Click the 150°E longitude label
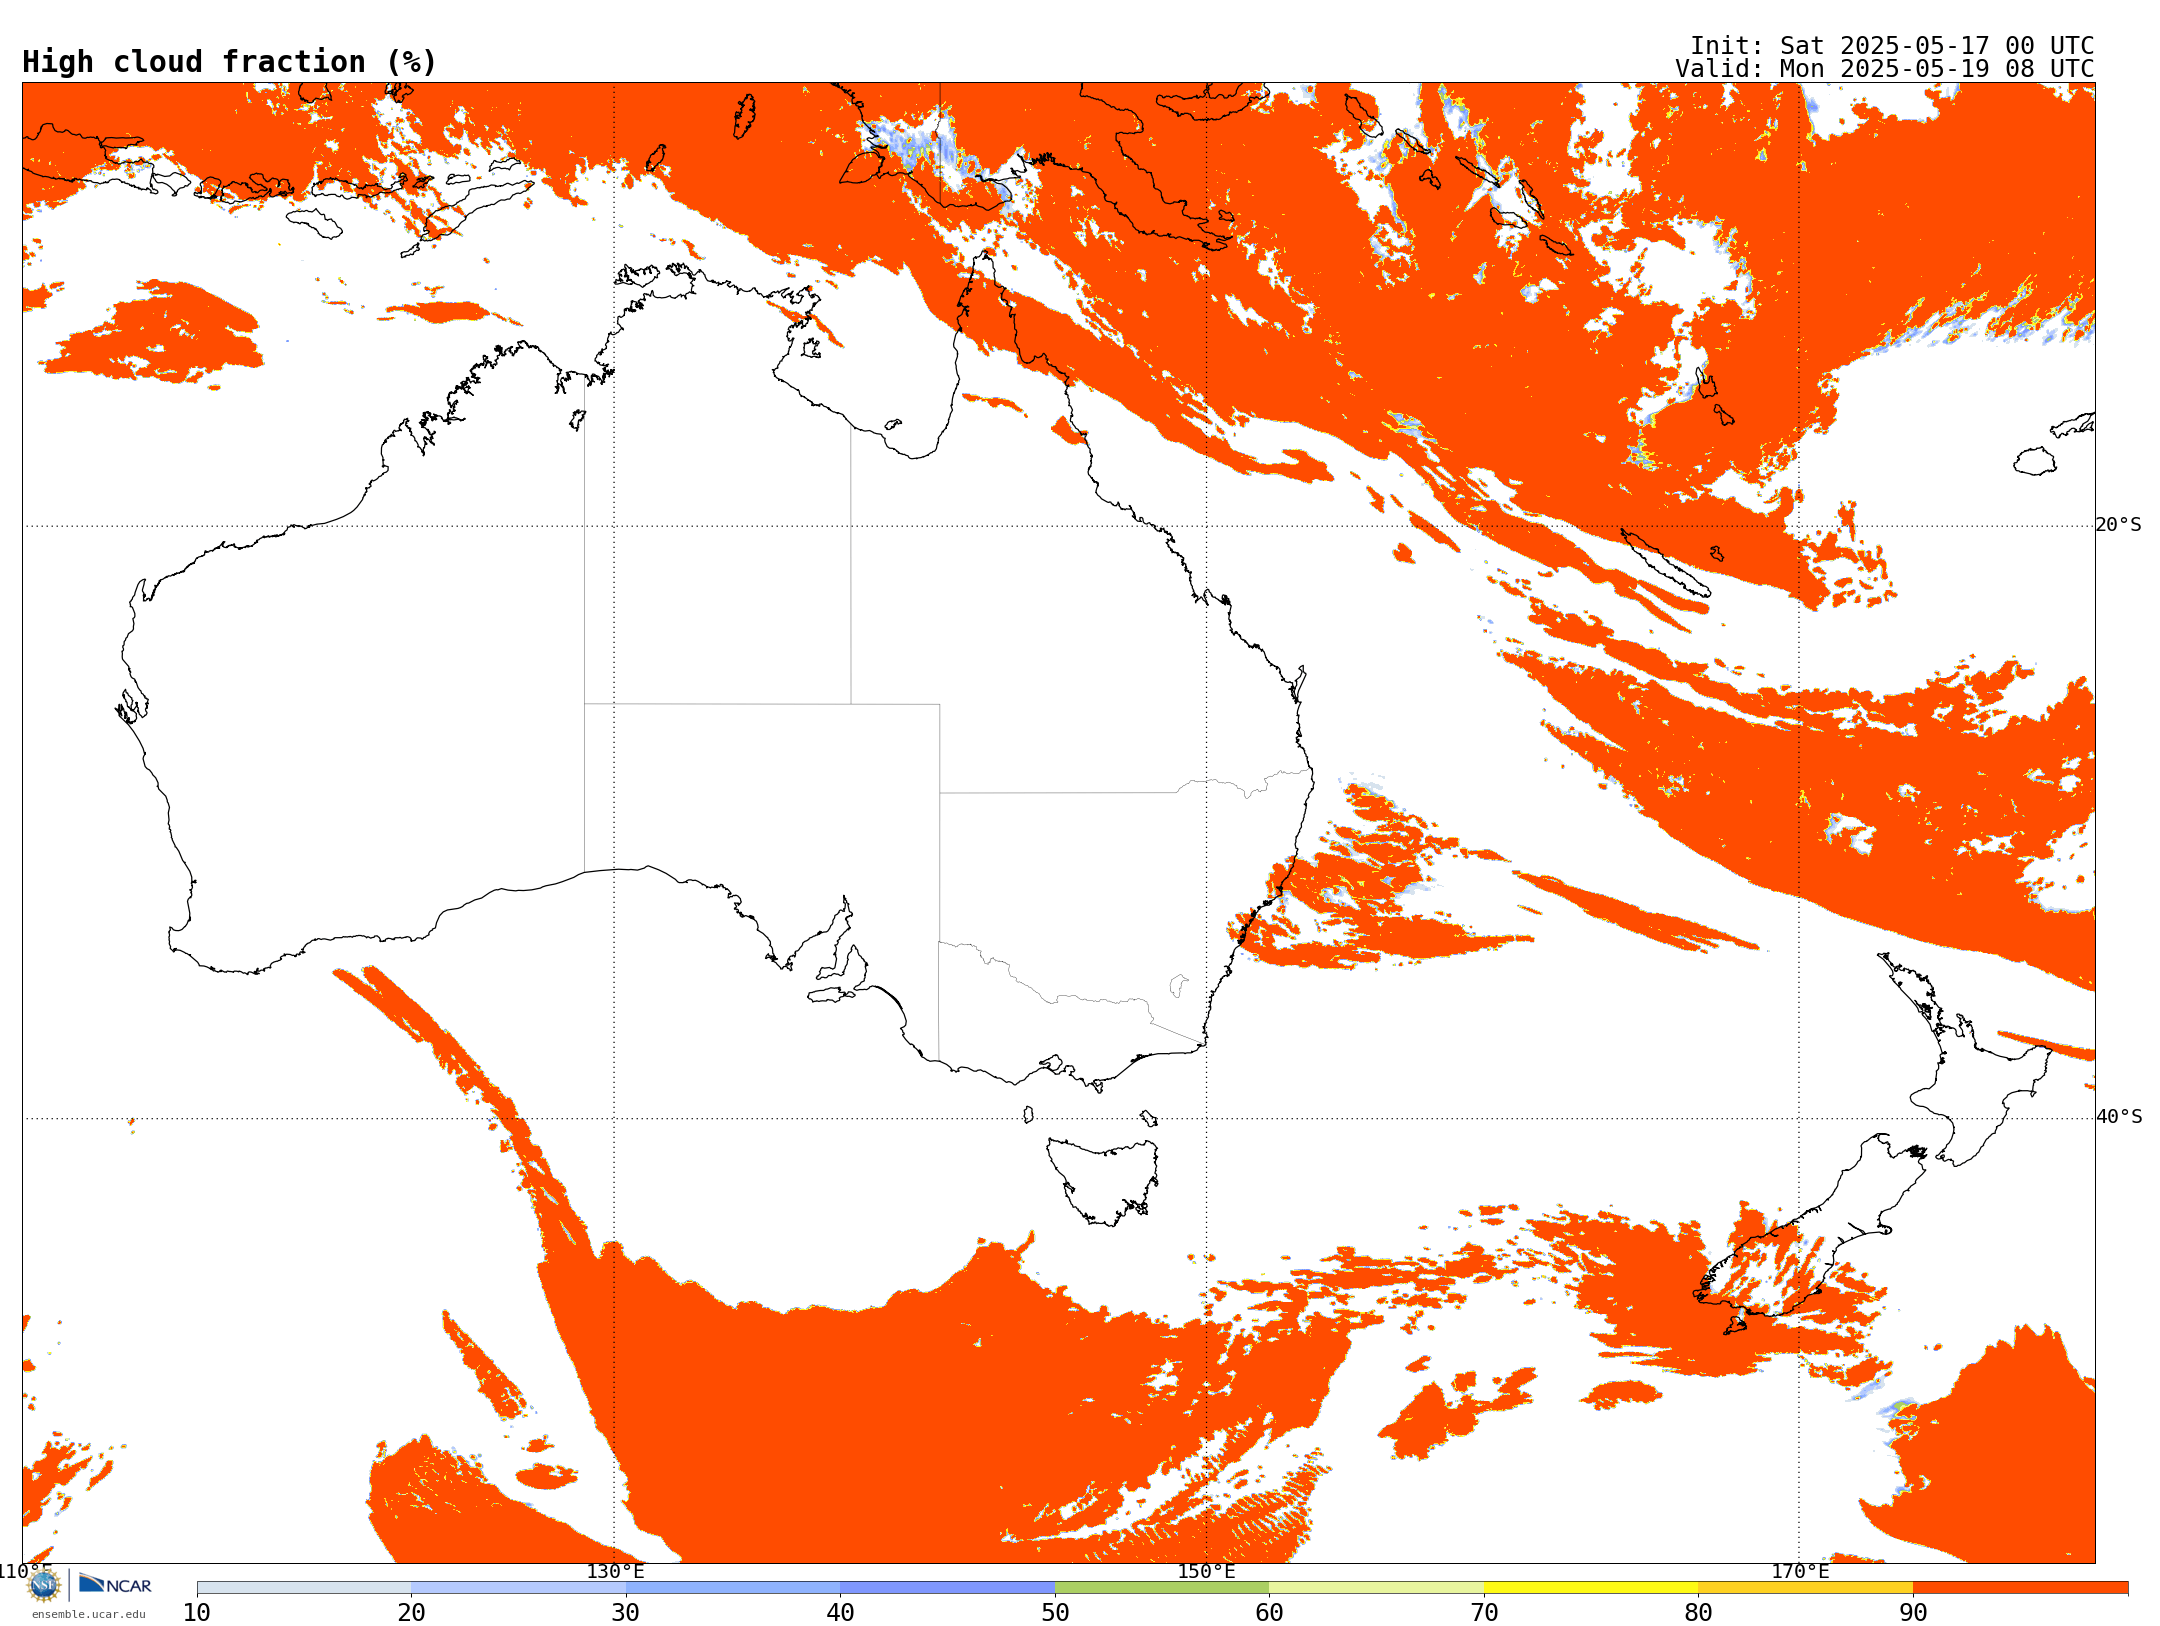The image size is (2160, 1626). pyautogui.click(x=1206, y=1571)
